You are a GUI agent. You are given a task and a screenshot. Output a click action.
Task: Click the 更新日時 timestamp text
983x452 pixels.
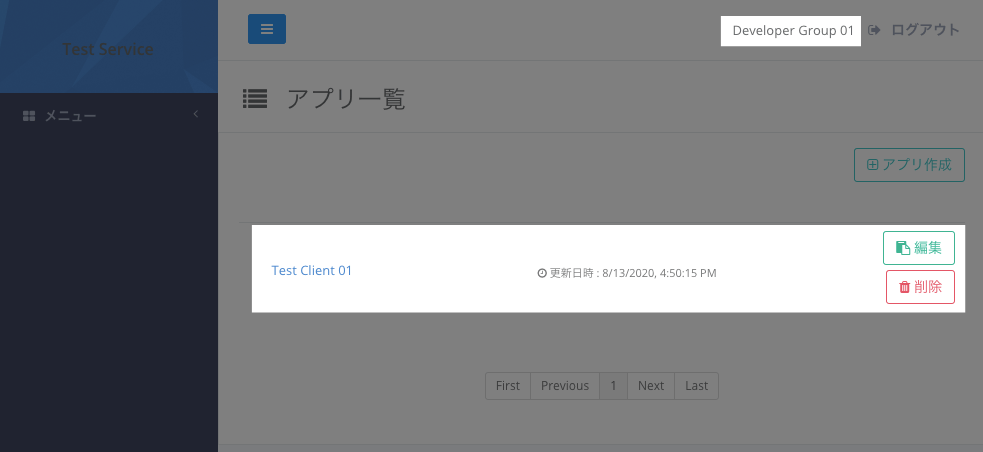[x=633, y=273]
